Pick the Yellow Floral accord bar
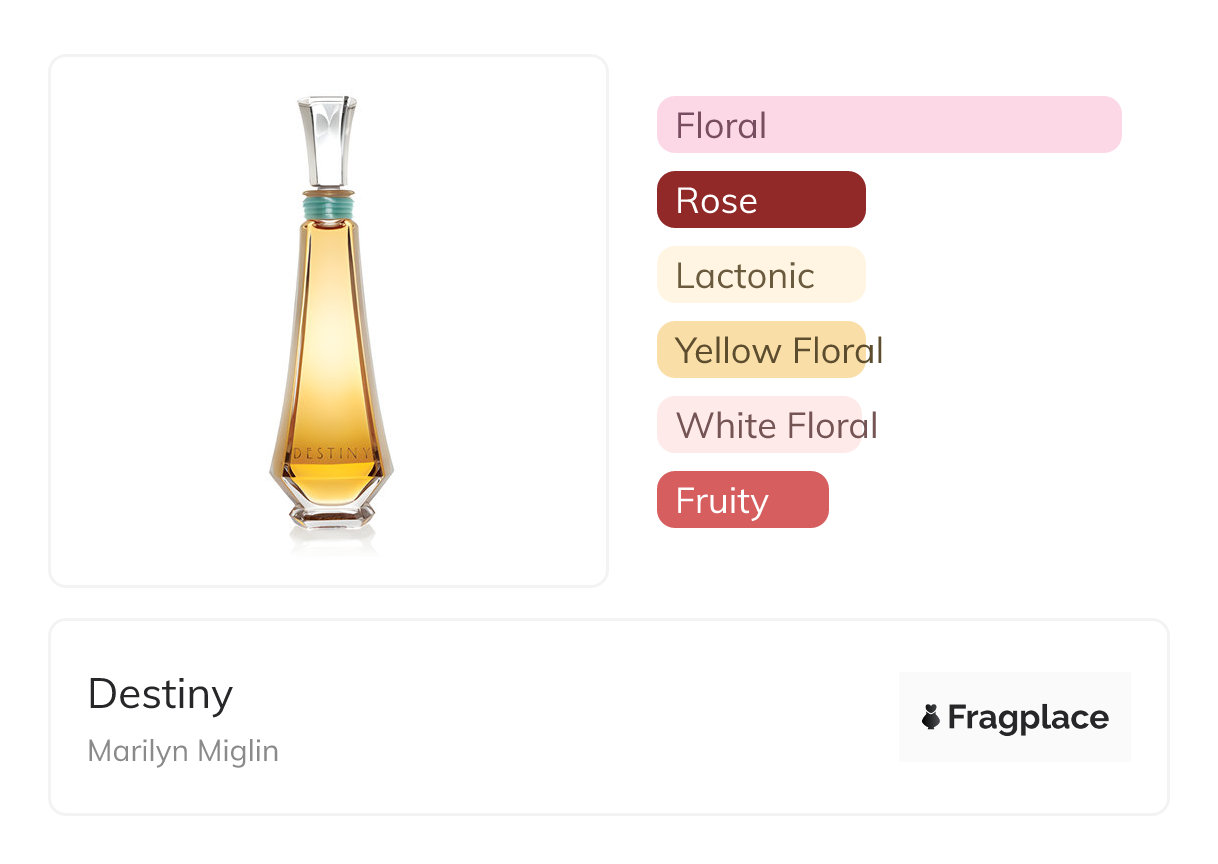 point(760,350)
